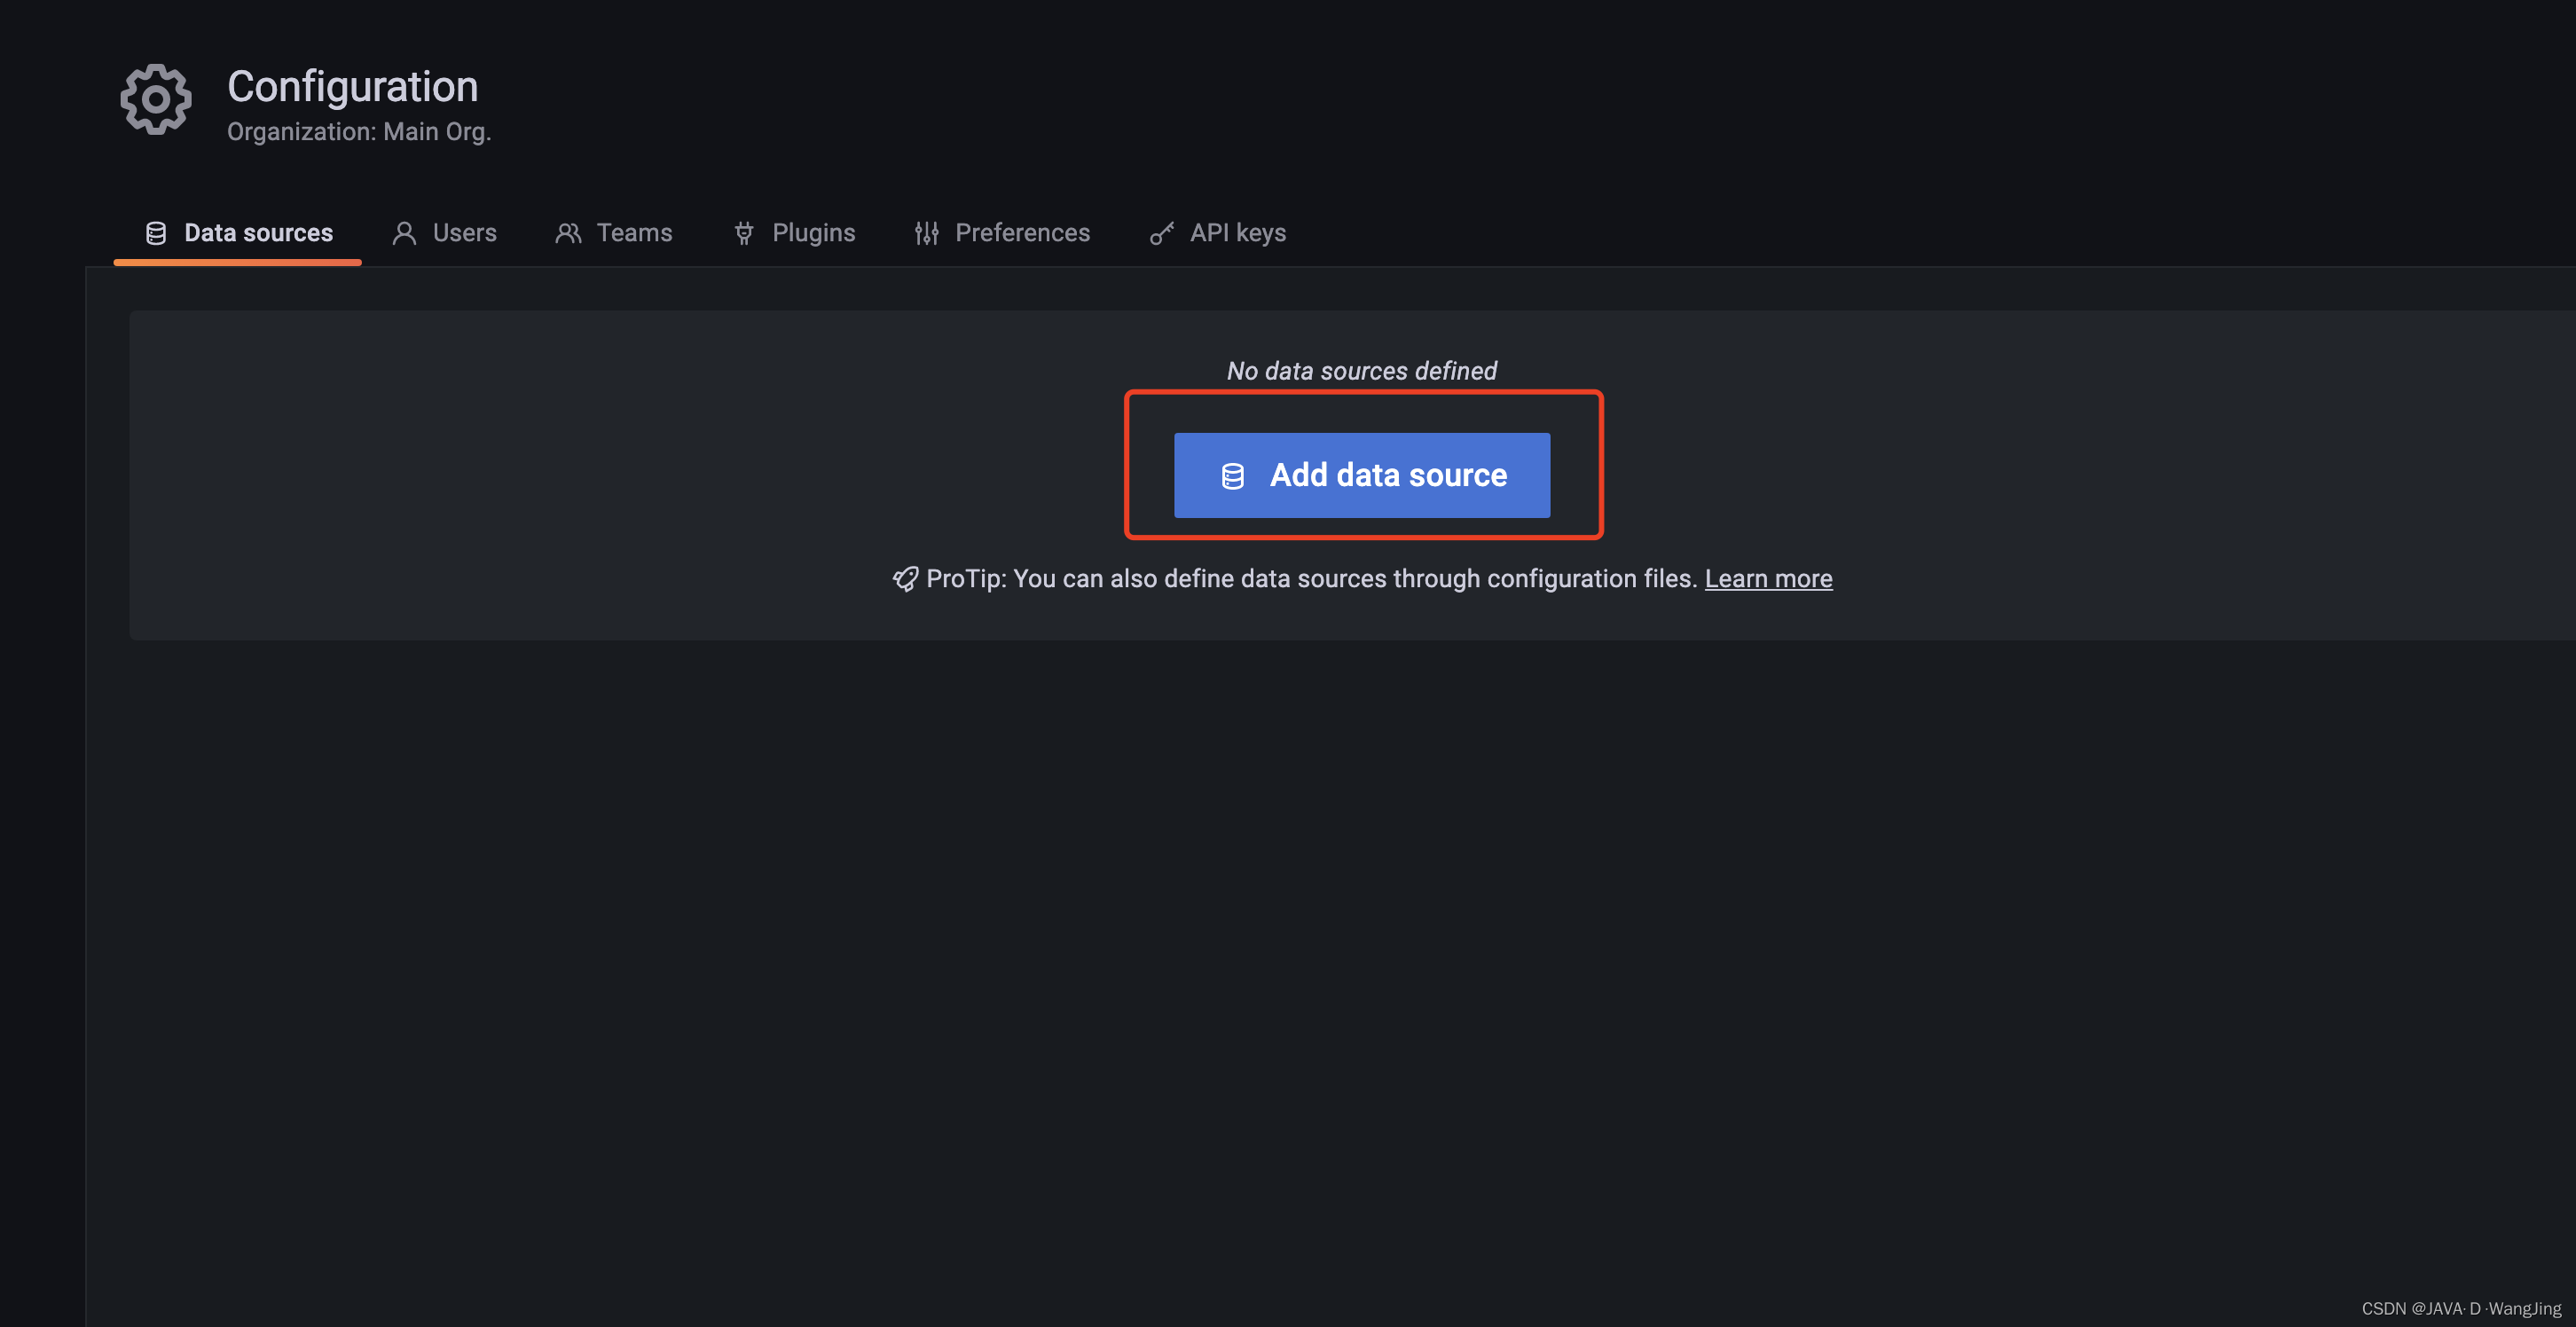Image resolution: width=2576 pixels, height=1327 pixels.
Task: Click the single-person icon beside Users
Action: (x=404, y=233)
